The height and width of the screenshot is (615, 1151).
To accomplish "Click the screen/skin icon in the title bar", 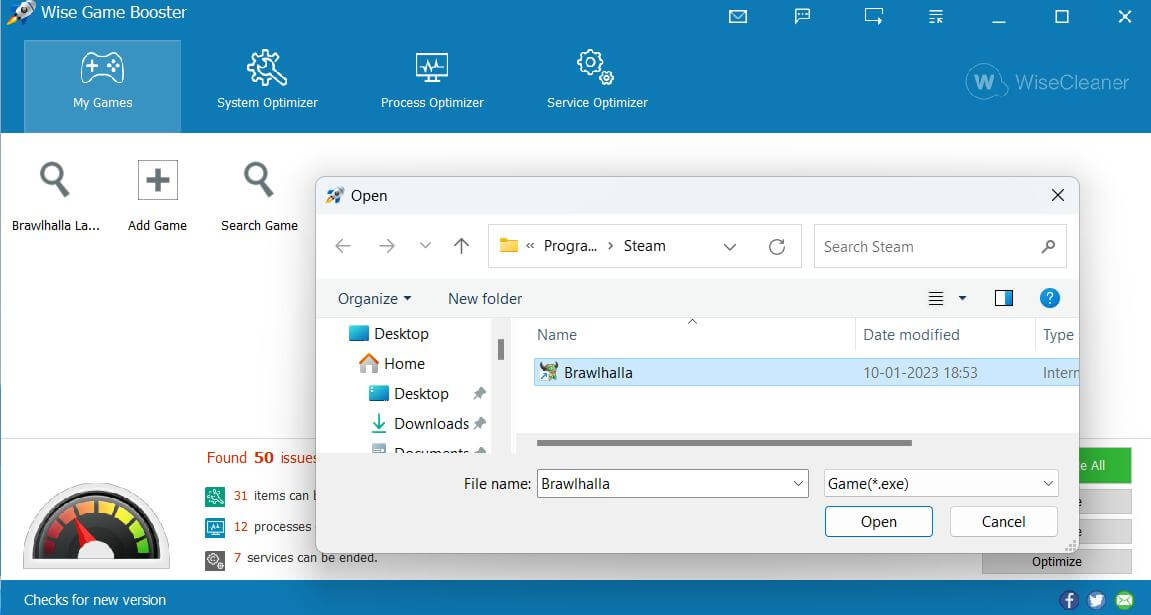I will coord(874,16).
